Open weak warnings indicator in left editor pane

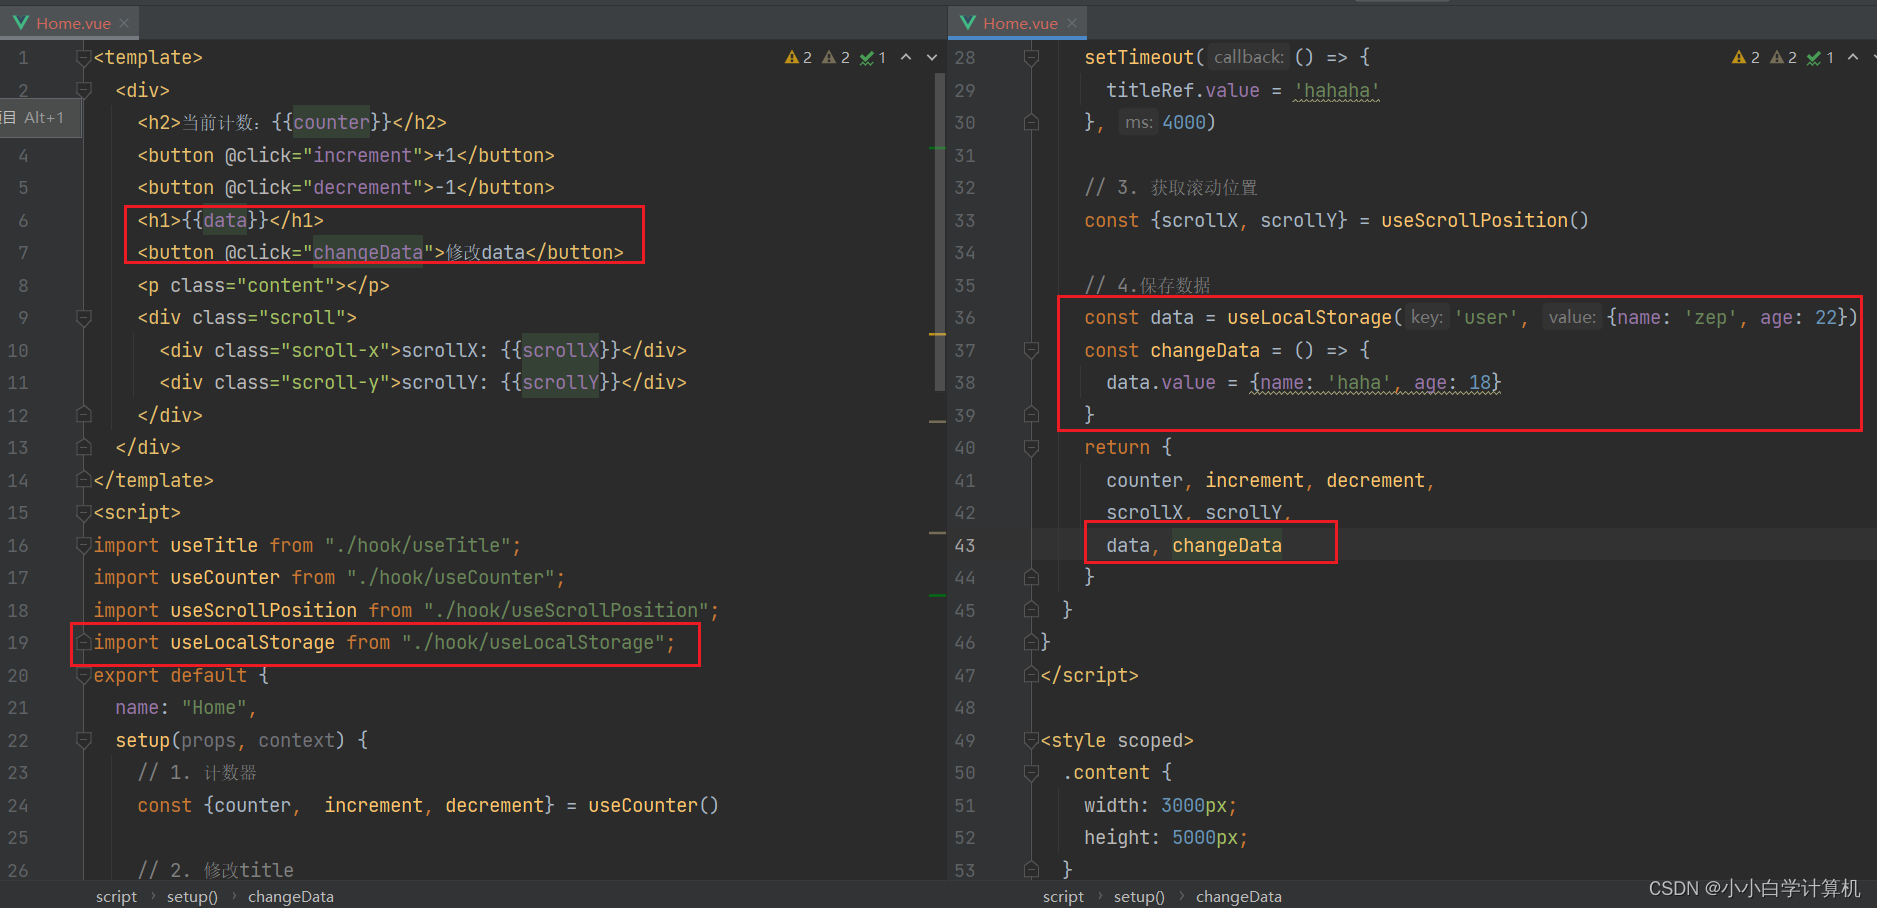click(836, 58)
